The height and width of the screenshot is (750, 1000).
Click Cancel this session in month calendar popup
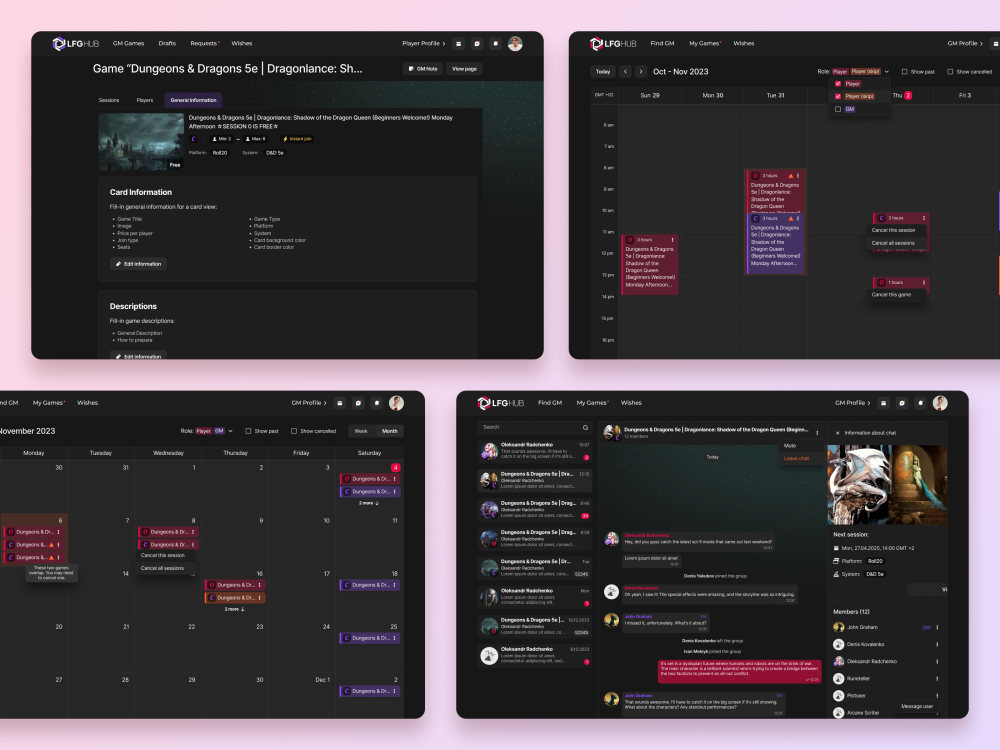click(163, 555)
